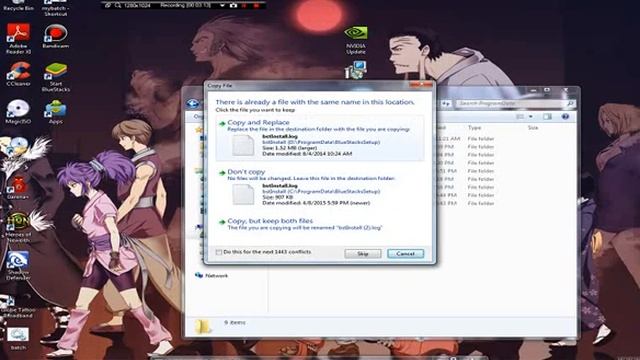The image size is (640, 360).
Task: Open the mybatch shortcut on the desktop
Action: [x=56, y=7]
